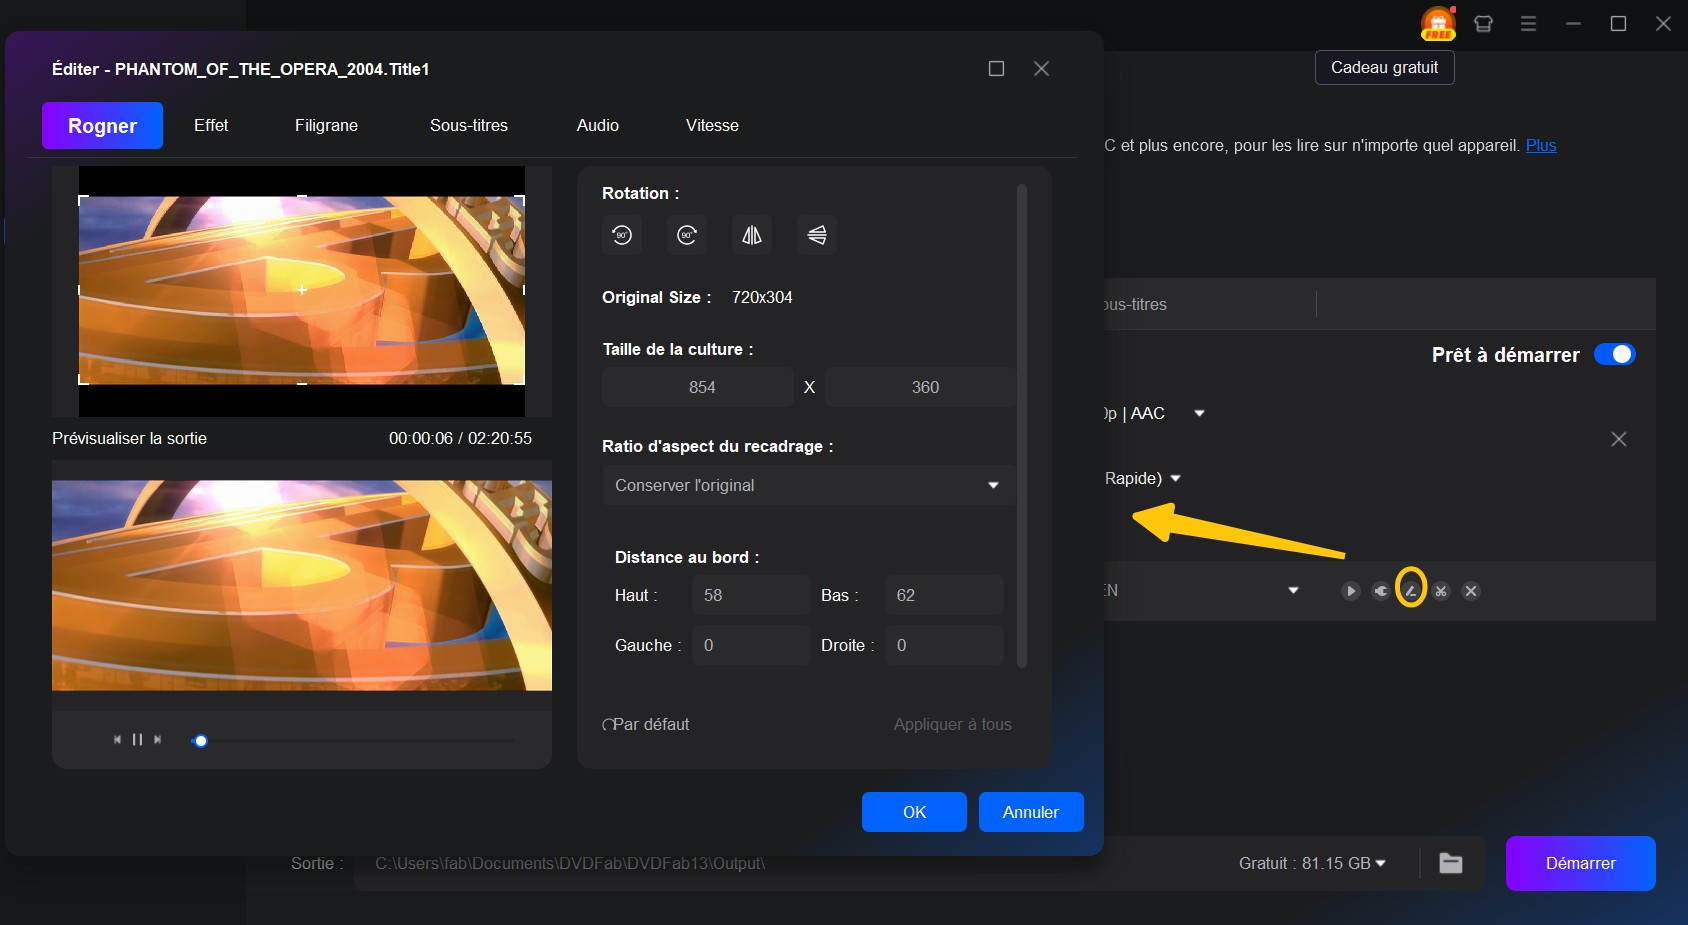Click the Gauche distance field

[x=751, y=645]
